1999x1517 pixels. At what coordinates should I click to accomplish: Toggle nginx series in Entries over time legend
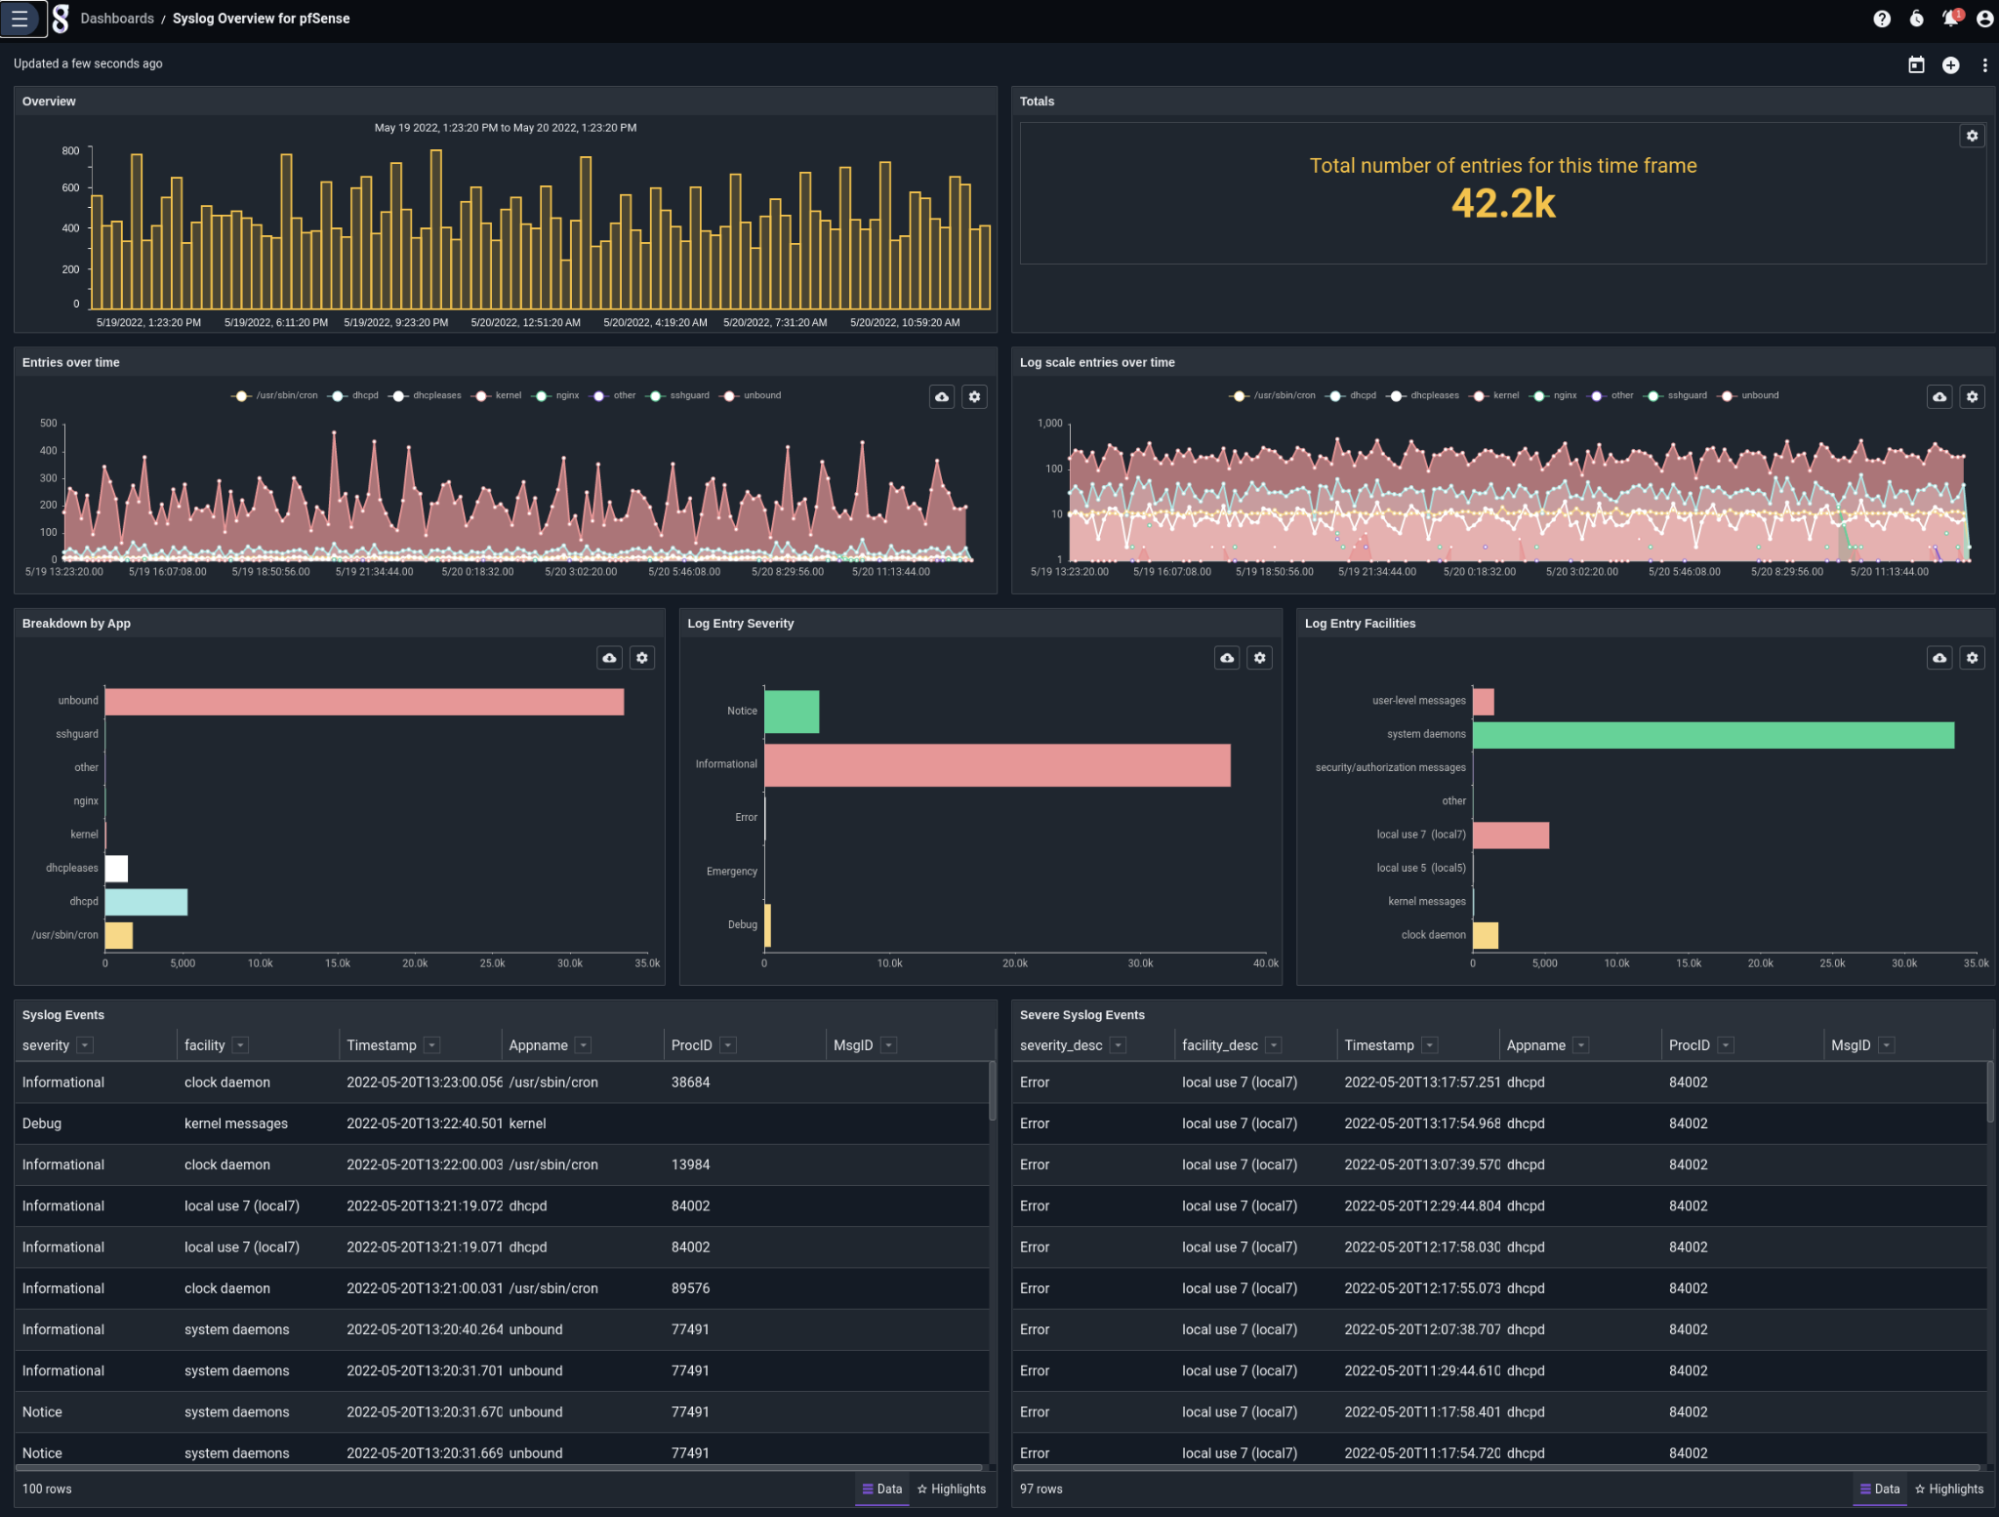click(556, 396)
